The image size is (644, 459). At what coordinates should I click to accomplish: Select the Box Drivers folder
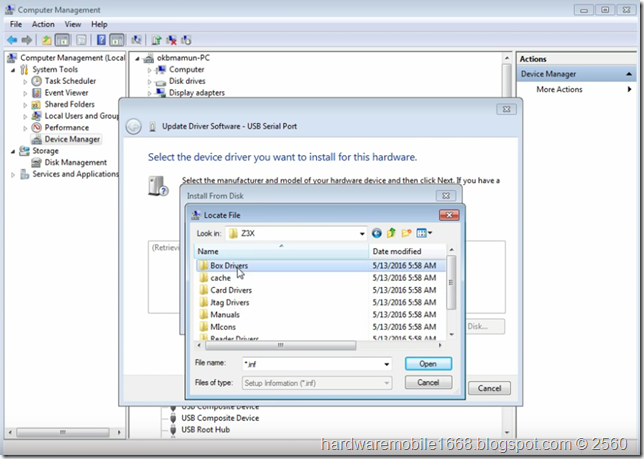click(229, 266)
